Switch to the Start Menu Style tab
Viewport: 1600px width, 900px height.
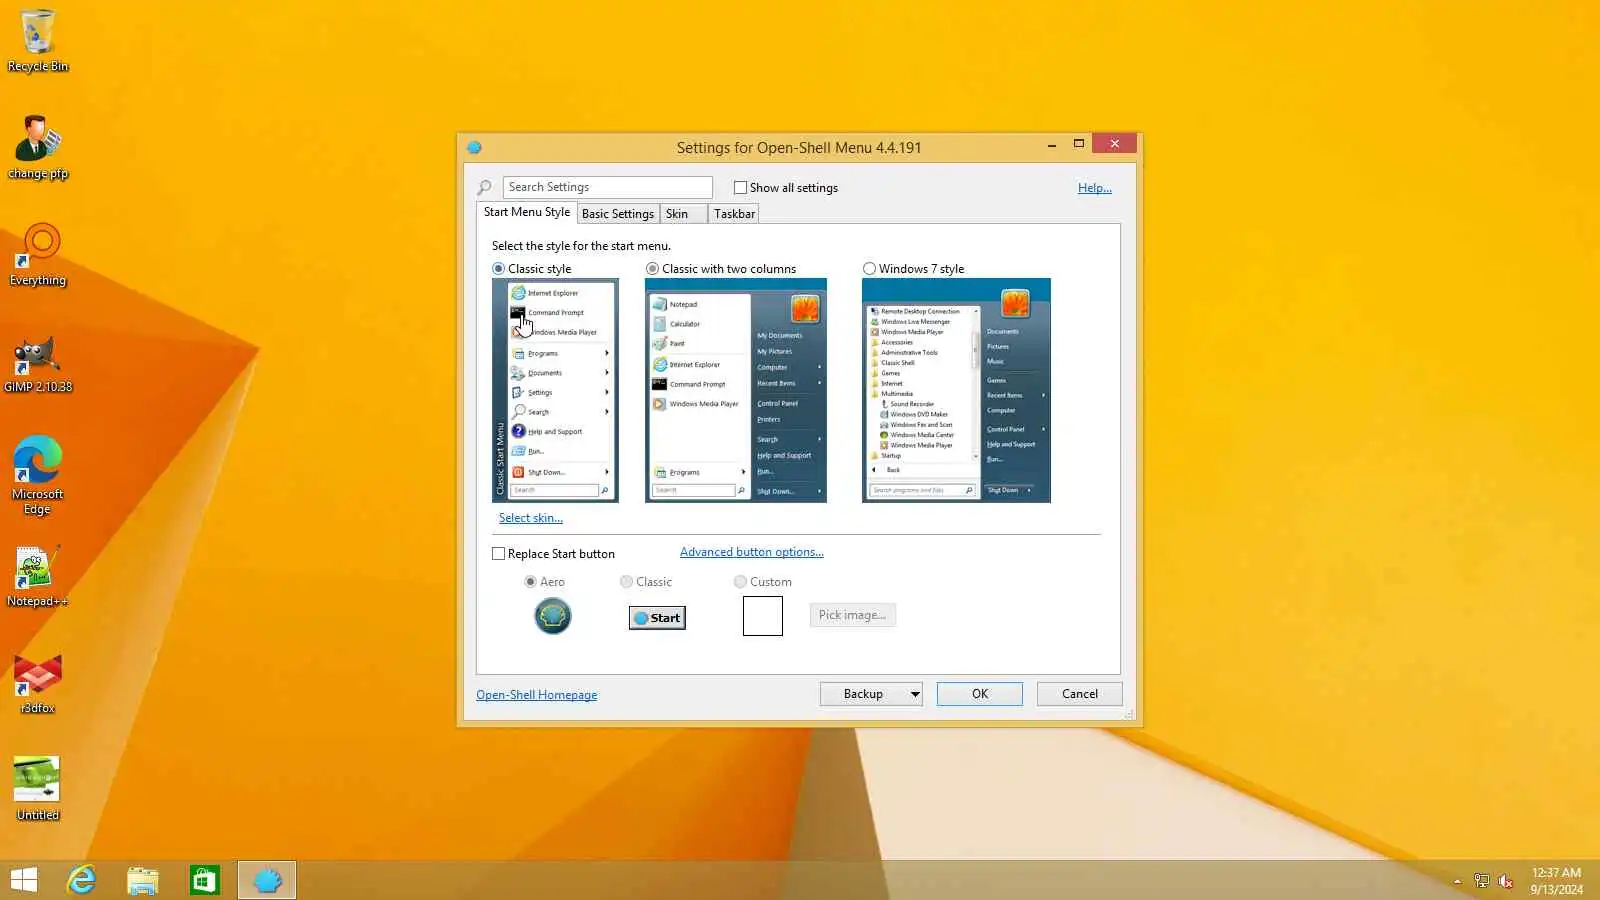[x=527, y=212]
